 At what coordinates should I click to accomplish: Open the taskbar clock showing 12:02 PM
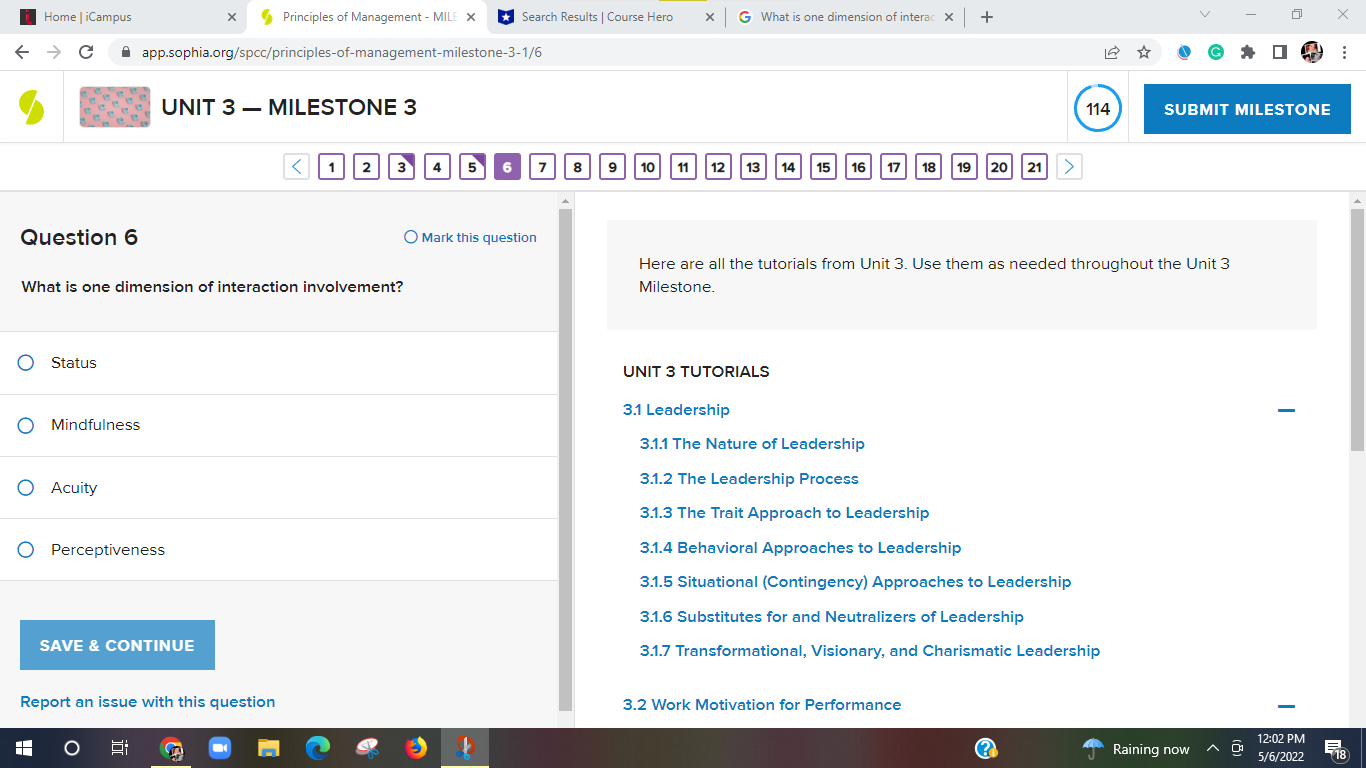coord(1281,748)
